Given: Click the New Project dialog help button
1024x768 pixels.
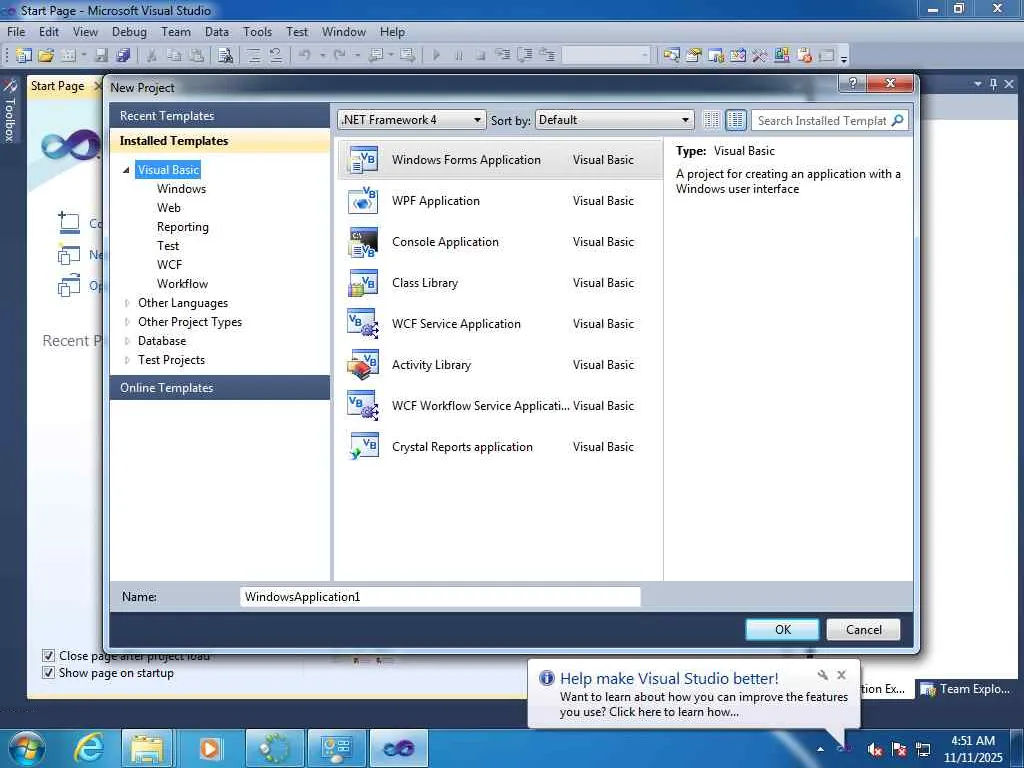Looking at the screenshot, I should (852, 83).
